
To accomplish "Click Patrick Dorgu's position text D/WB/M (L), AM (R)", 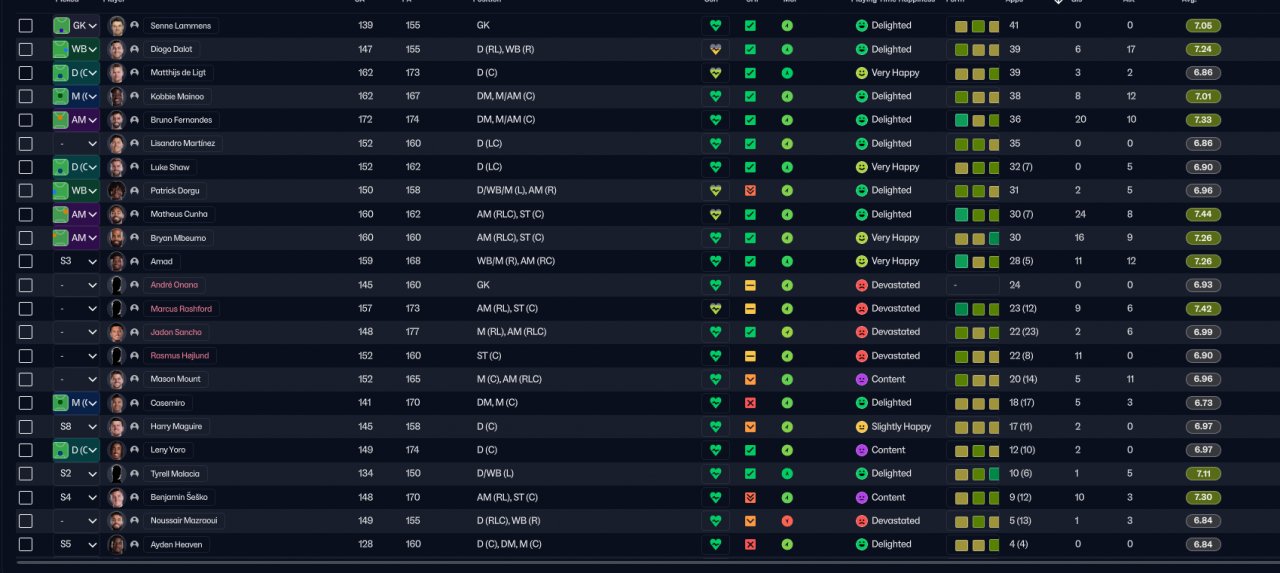I will point(517,190).
